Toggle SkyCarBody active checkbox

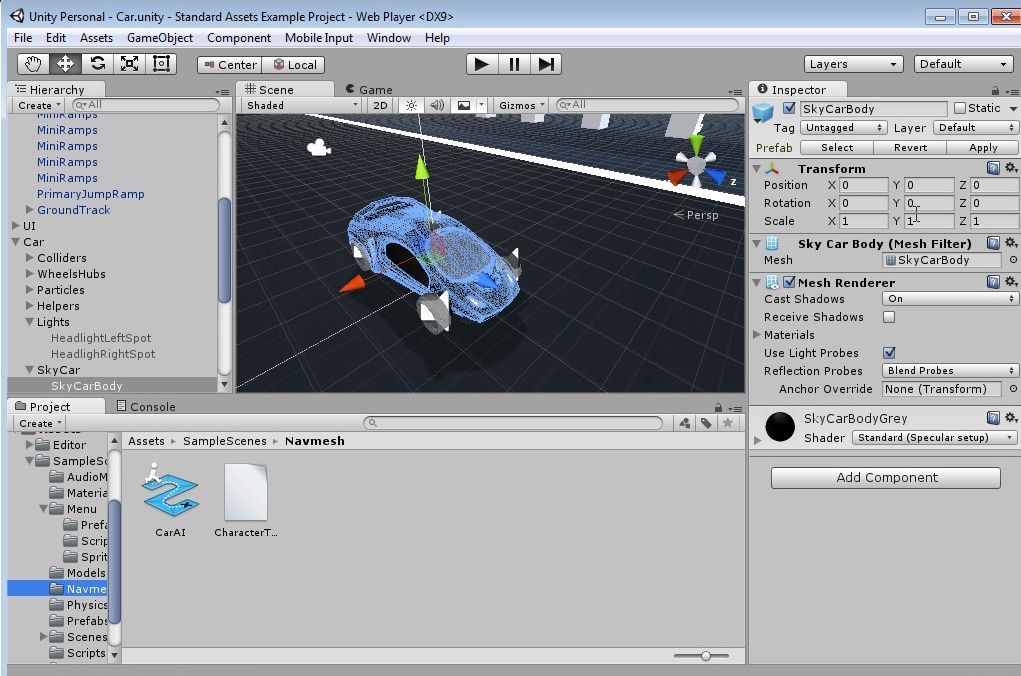point(789,108)
